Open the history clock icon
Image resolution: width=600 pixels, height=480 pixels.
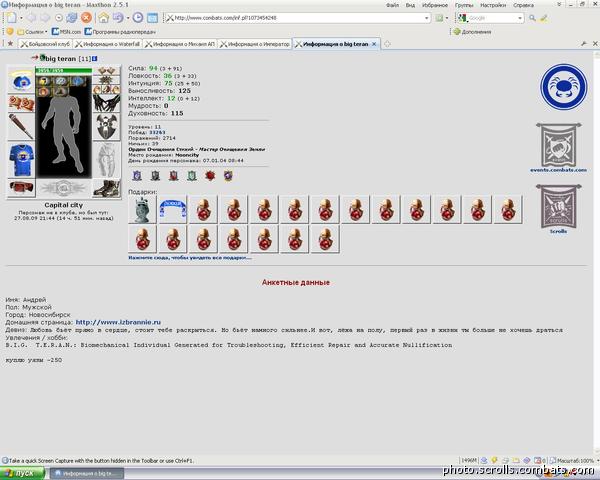[x=138, y=18]
